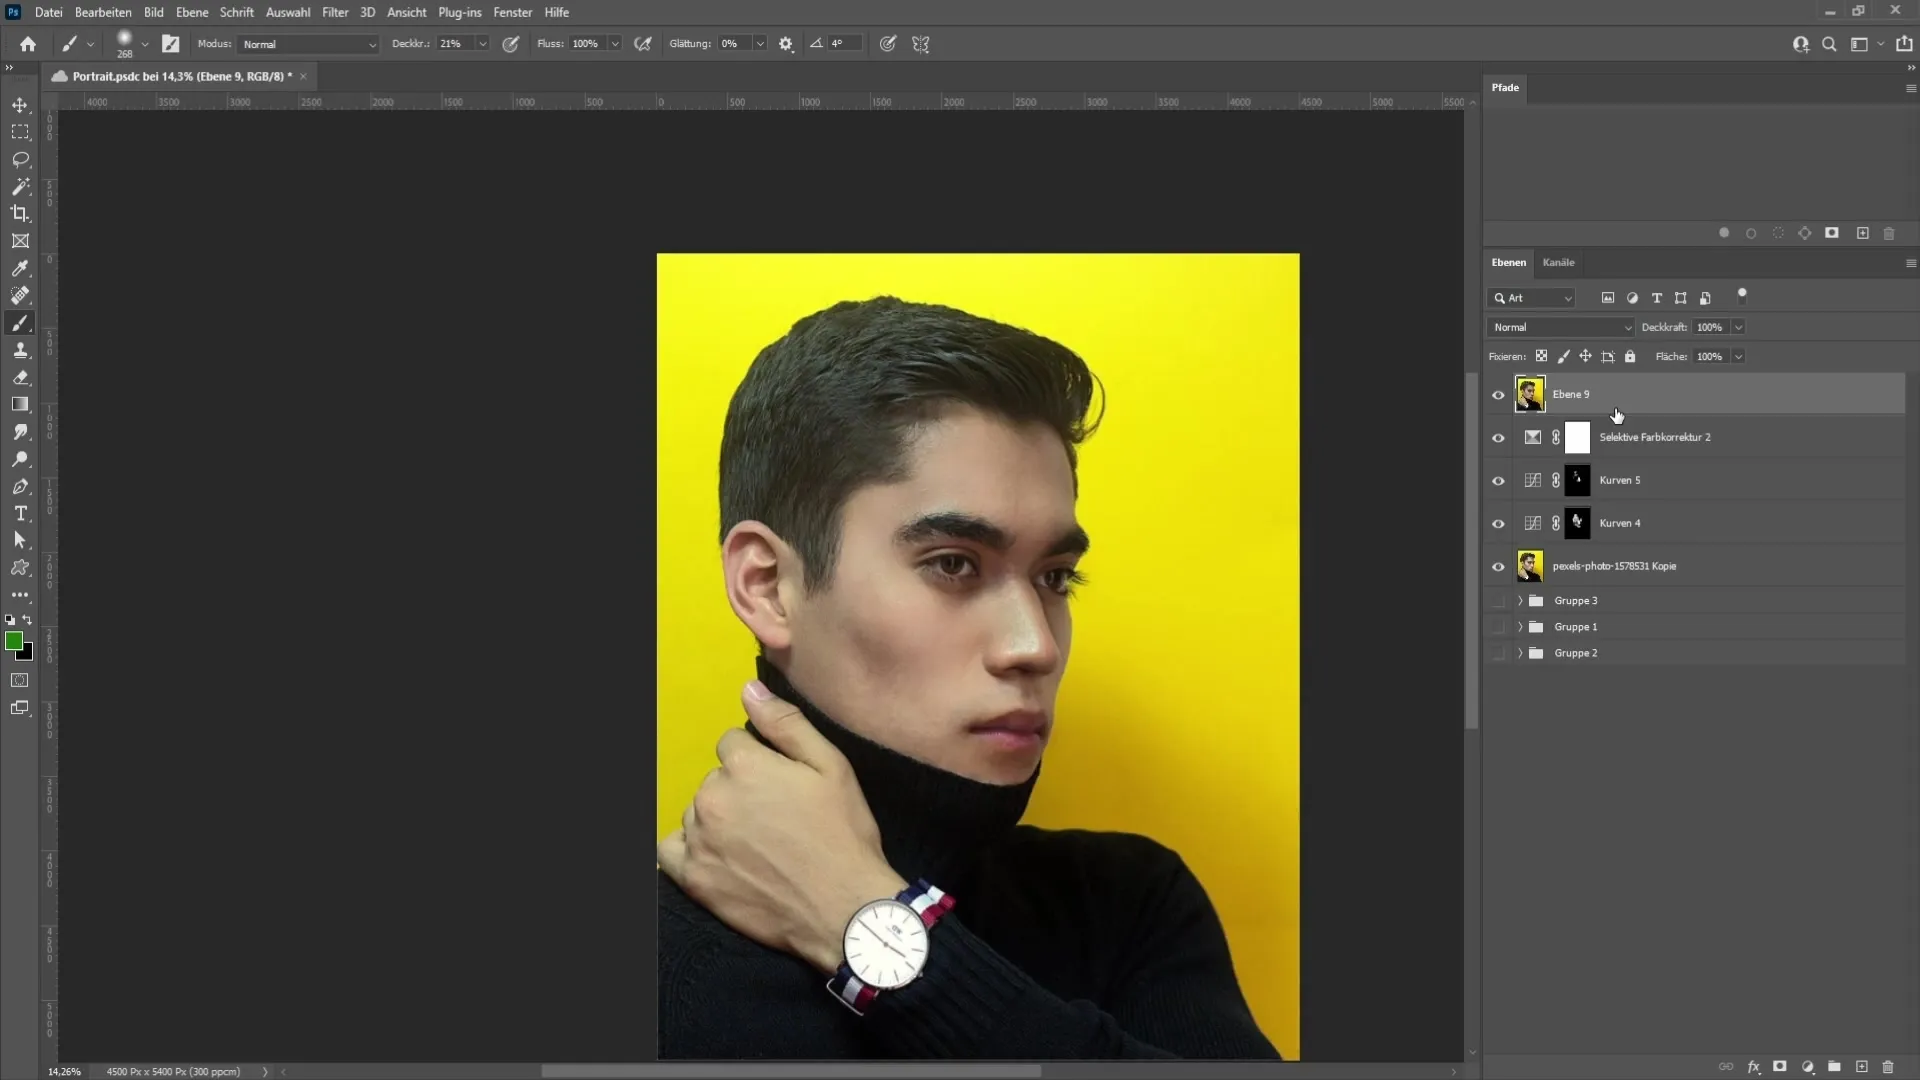Toggle visibility of Ebene 9 layer
This screenshot has height=1080, width=1920.
pos(1497,393)
